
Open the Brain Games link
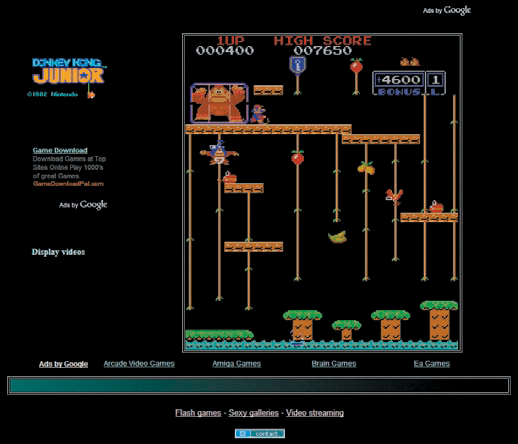pyautogui.click(x=334, y=364)
